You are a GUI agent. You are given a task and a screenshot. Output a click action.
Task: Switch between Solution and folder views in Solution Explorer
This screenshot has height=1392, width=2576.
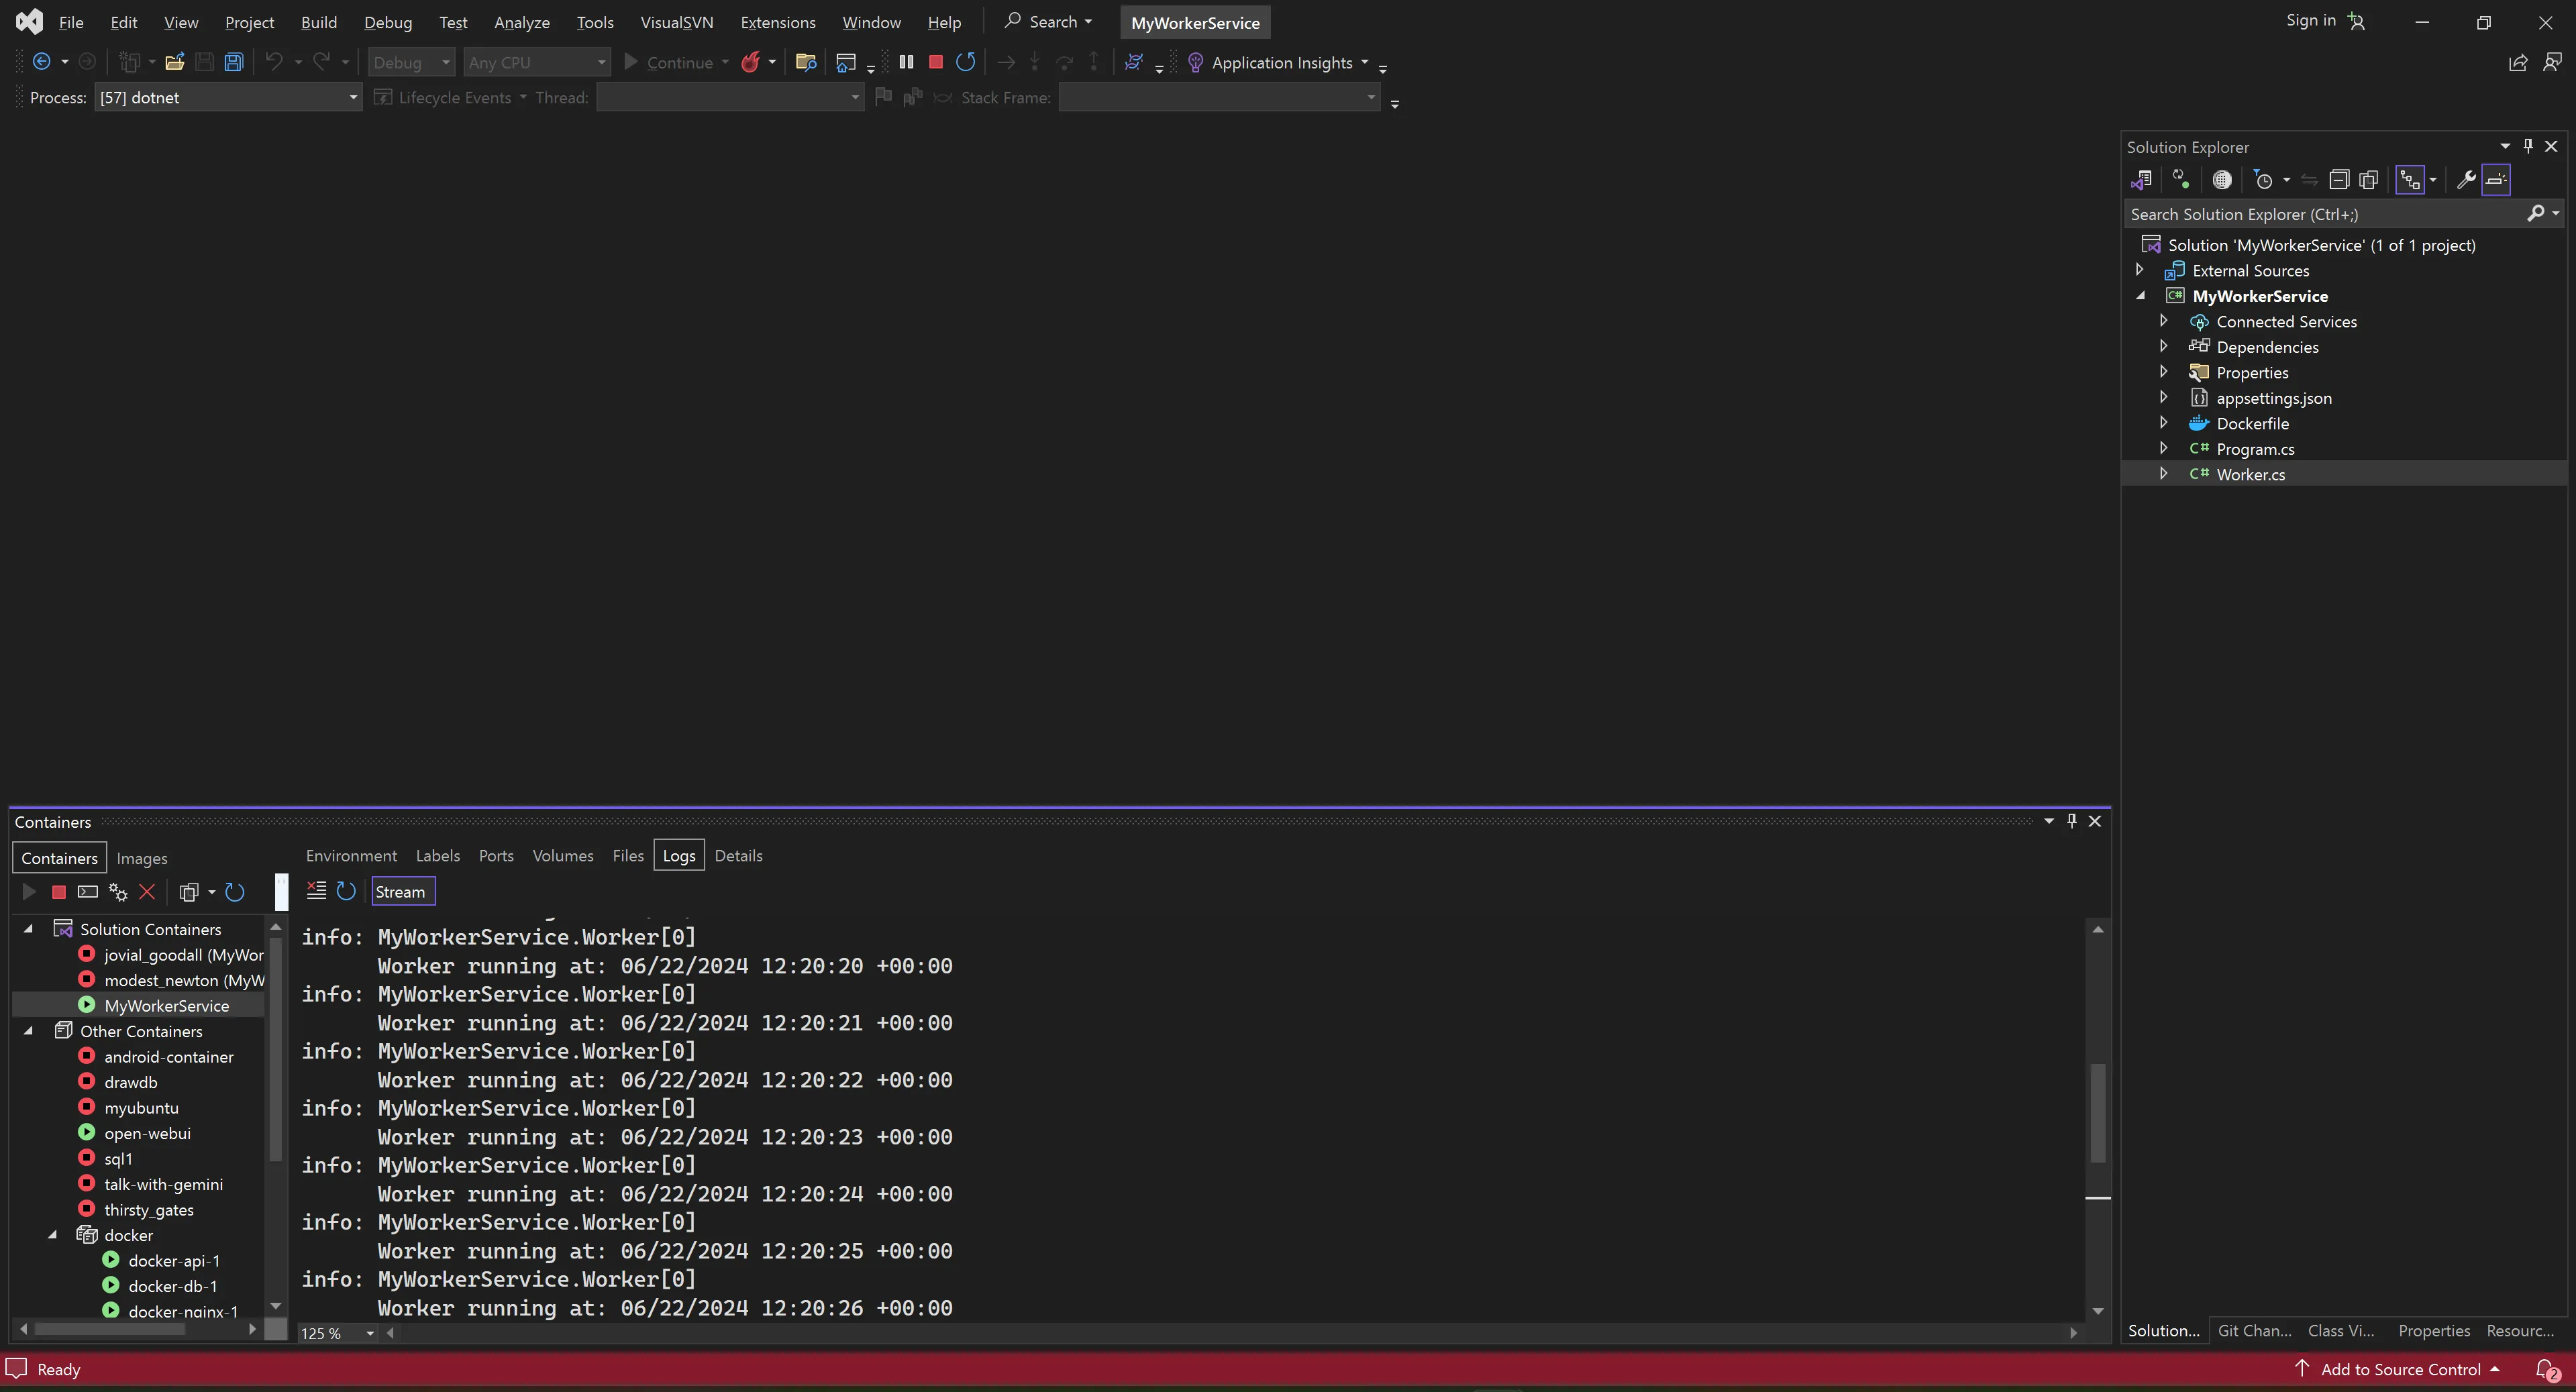(x=2141, y=180)
